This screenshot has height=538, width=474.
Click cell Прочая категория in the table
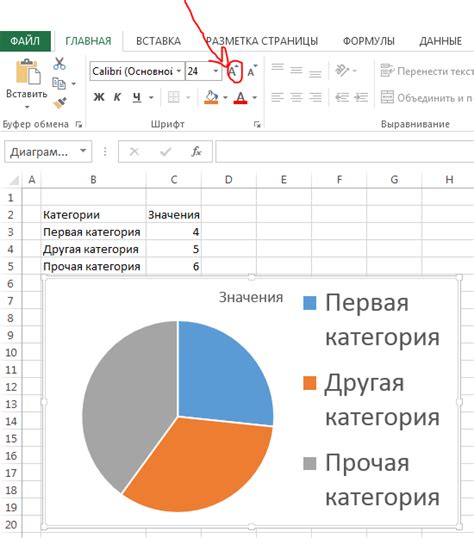click(93, 266)
